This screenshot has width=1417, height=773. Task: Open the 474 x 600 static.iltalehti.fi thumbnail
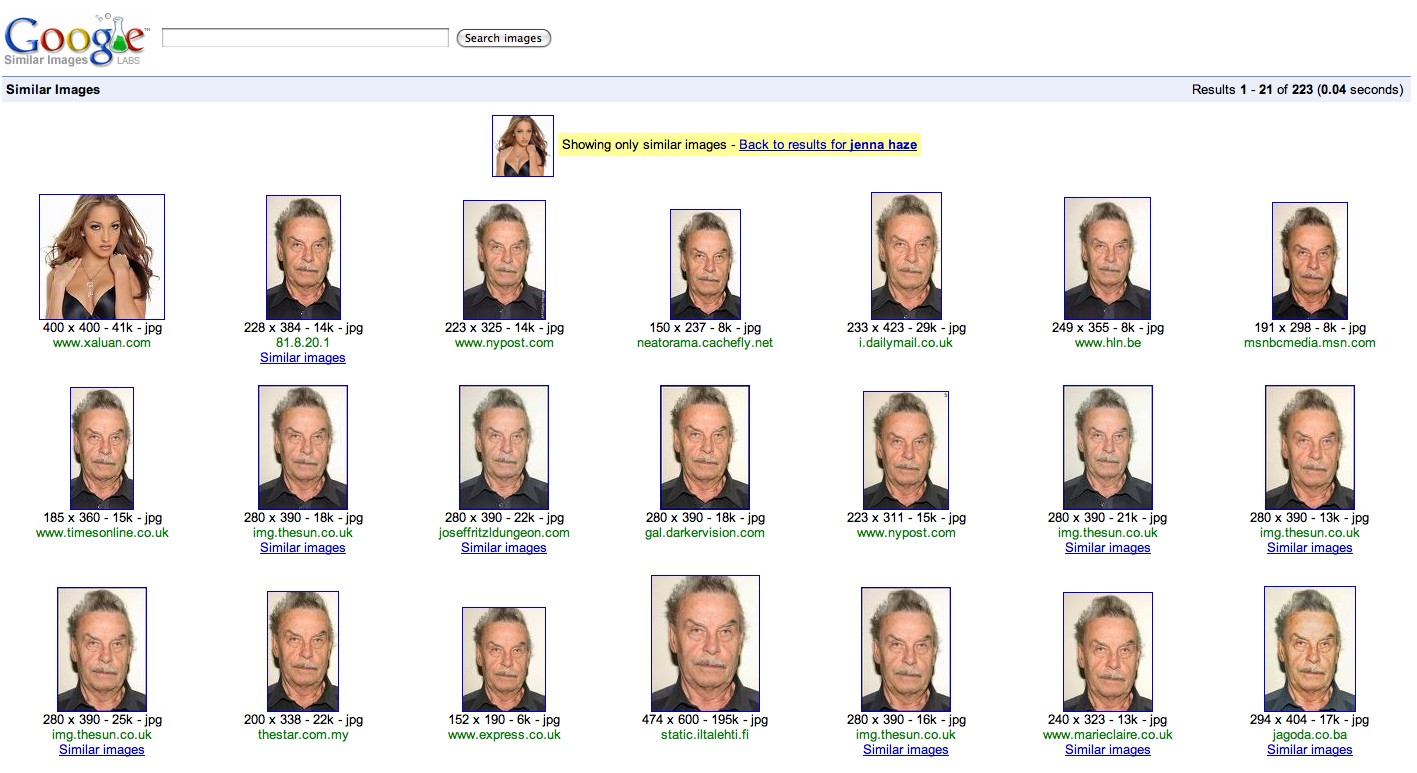[x=705, y=643]
